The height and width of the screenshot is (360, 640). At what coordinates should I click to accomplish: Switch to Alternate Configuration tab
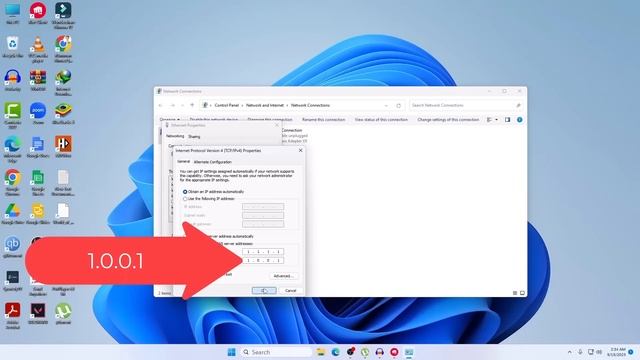213,162
